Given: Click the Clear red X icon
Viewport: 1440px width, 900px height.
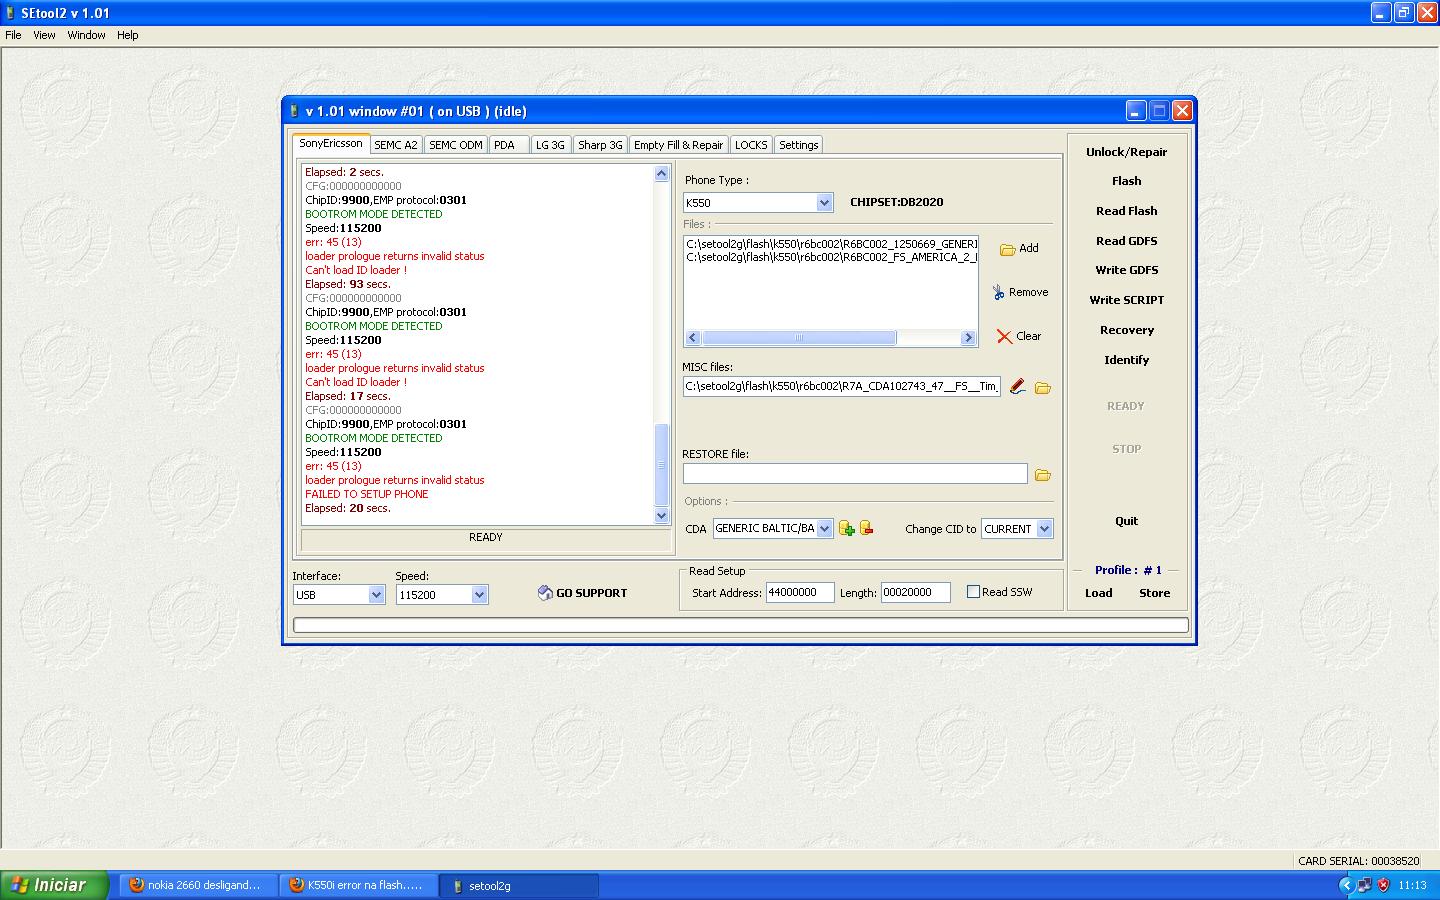Looking at the screenshot, I should (1004, 336).
